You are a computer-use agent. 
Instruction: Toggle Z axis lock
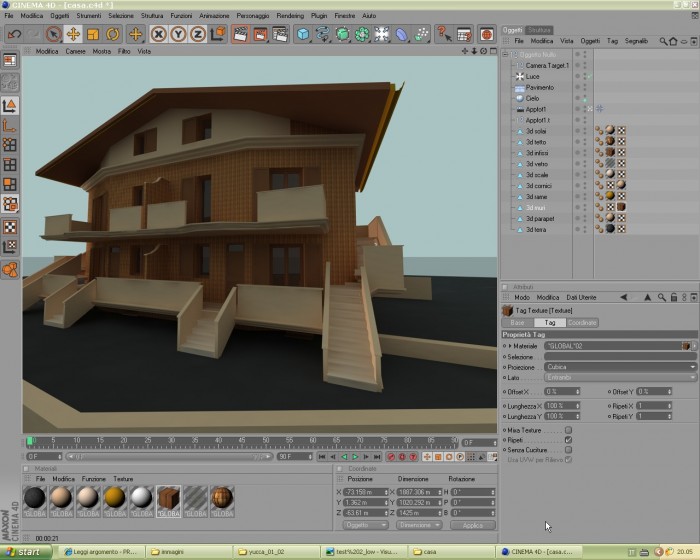click(198, 34)
